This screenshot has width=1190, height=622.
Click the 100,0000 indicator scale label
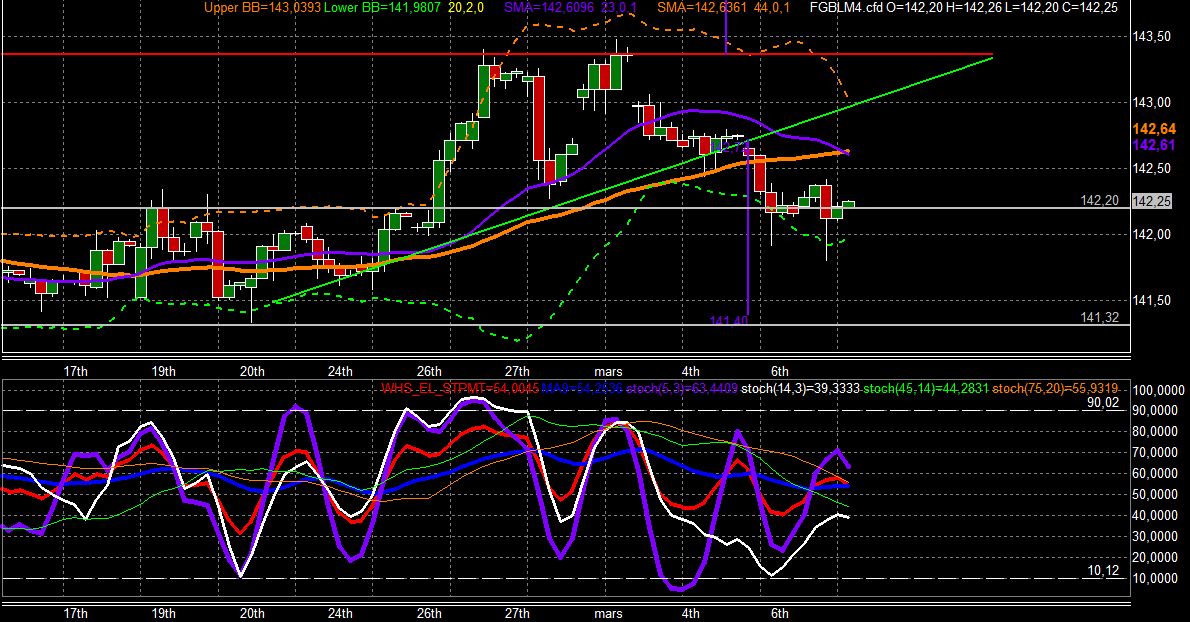(1158, 391)
